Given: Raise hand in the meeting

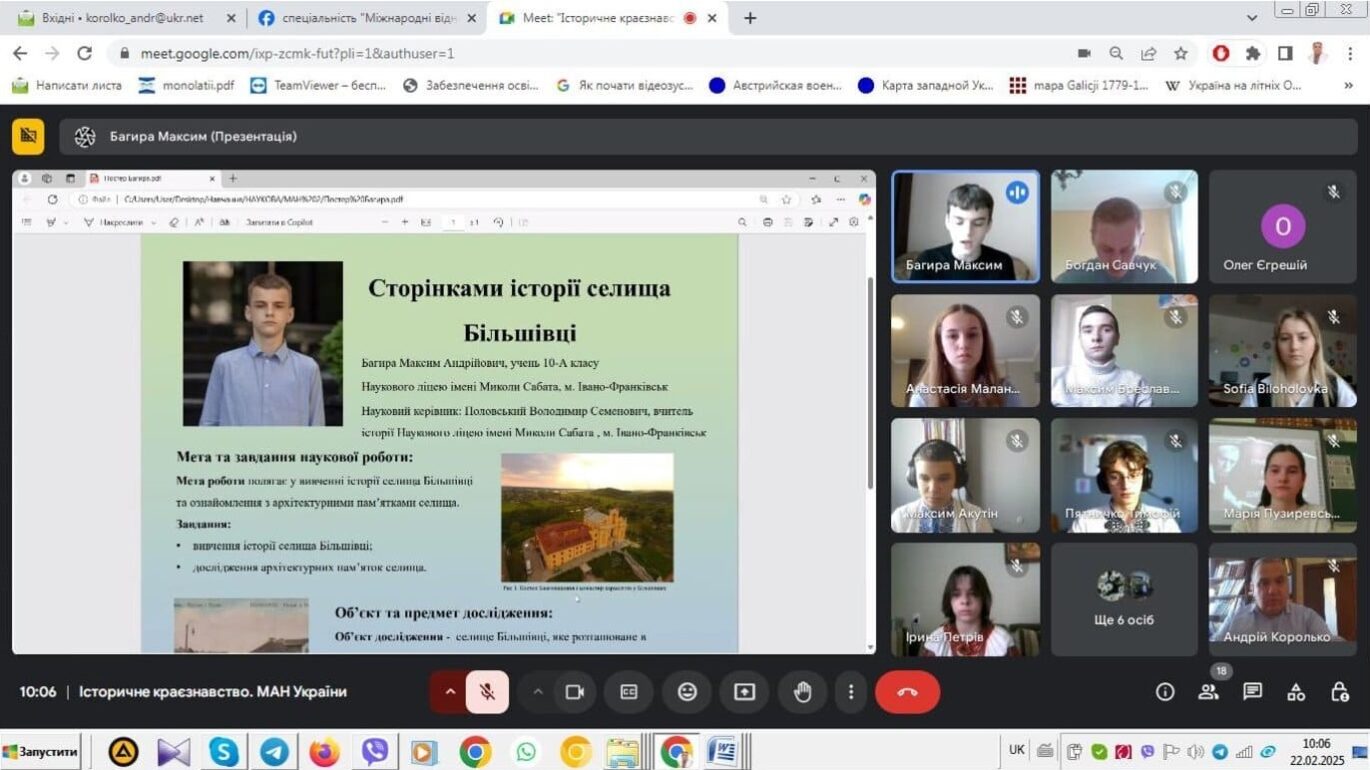Looking at the screenshot, I should (802, 692).
